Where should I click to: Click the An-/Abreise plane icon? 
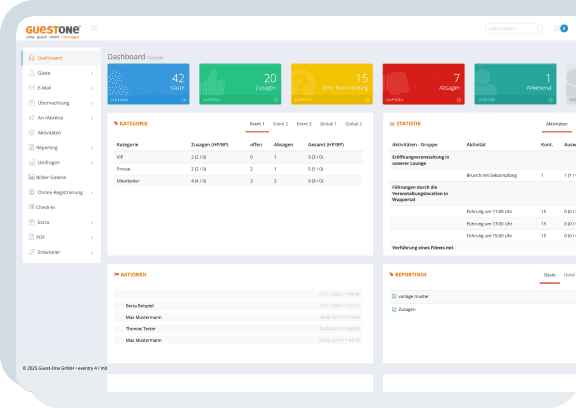click(x=32, y=118)
